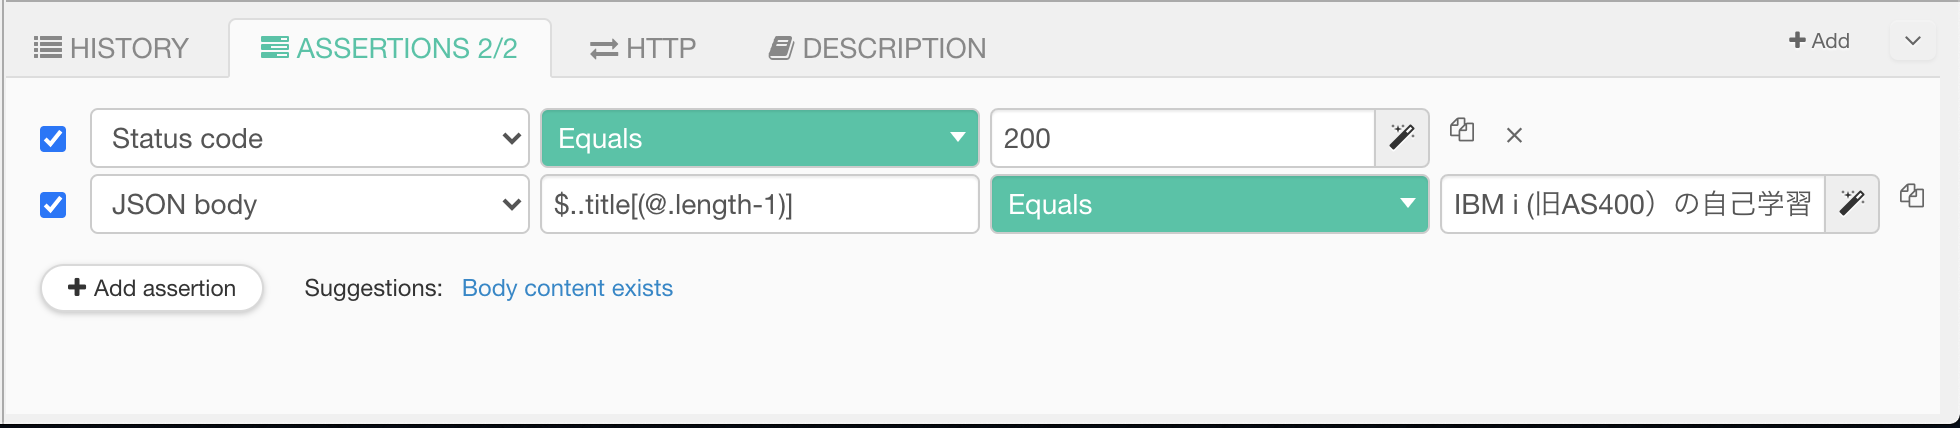Open the Status code source dropdown
Screen dimensions: 1960x428
click(310, 138)
